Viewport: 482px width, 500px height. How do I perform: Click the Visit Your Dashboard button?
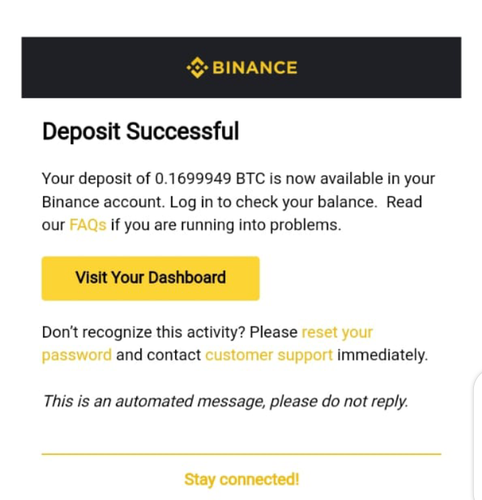pyautogui.click(x=150, y=278)
